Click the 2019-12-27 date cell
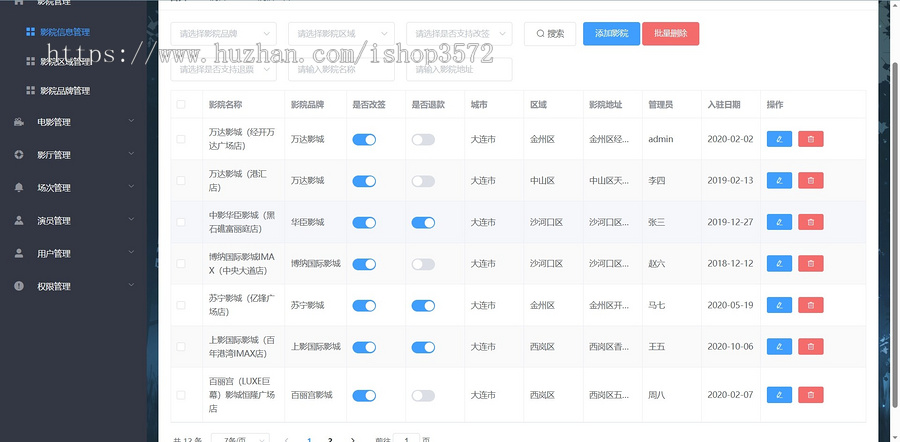Viewport: 900px width, 442px height. 730,222
